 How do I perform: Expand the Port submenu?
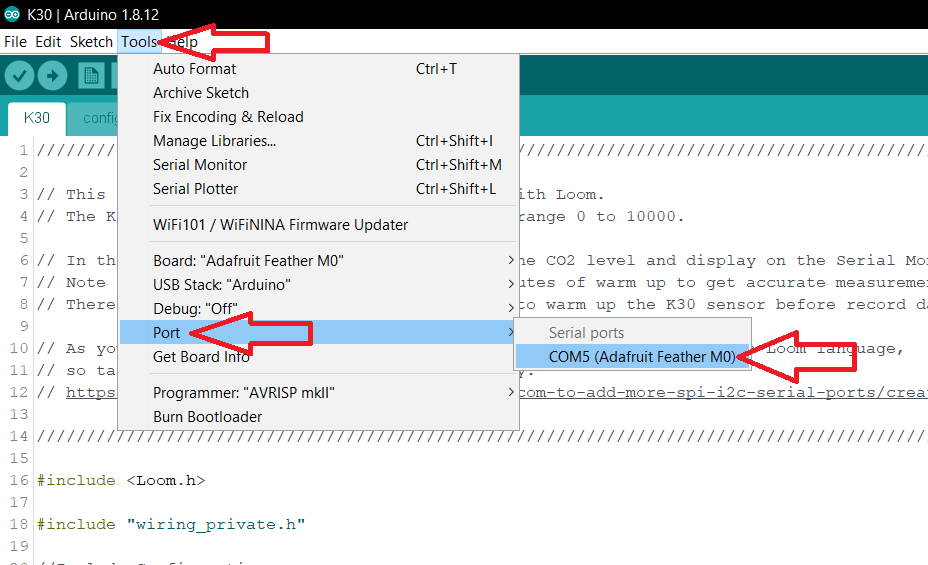pos(318,332)
